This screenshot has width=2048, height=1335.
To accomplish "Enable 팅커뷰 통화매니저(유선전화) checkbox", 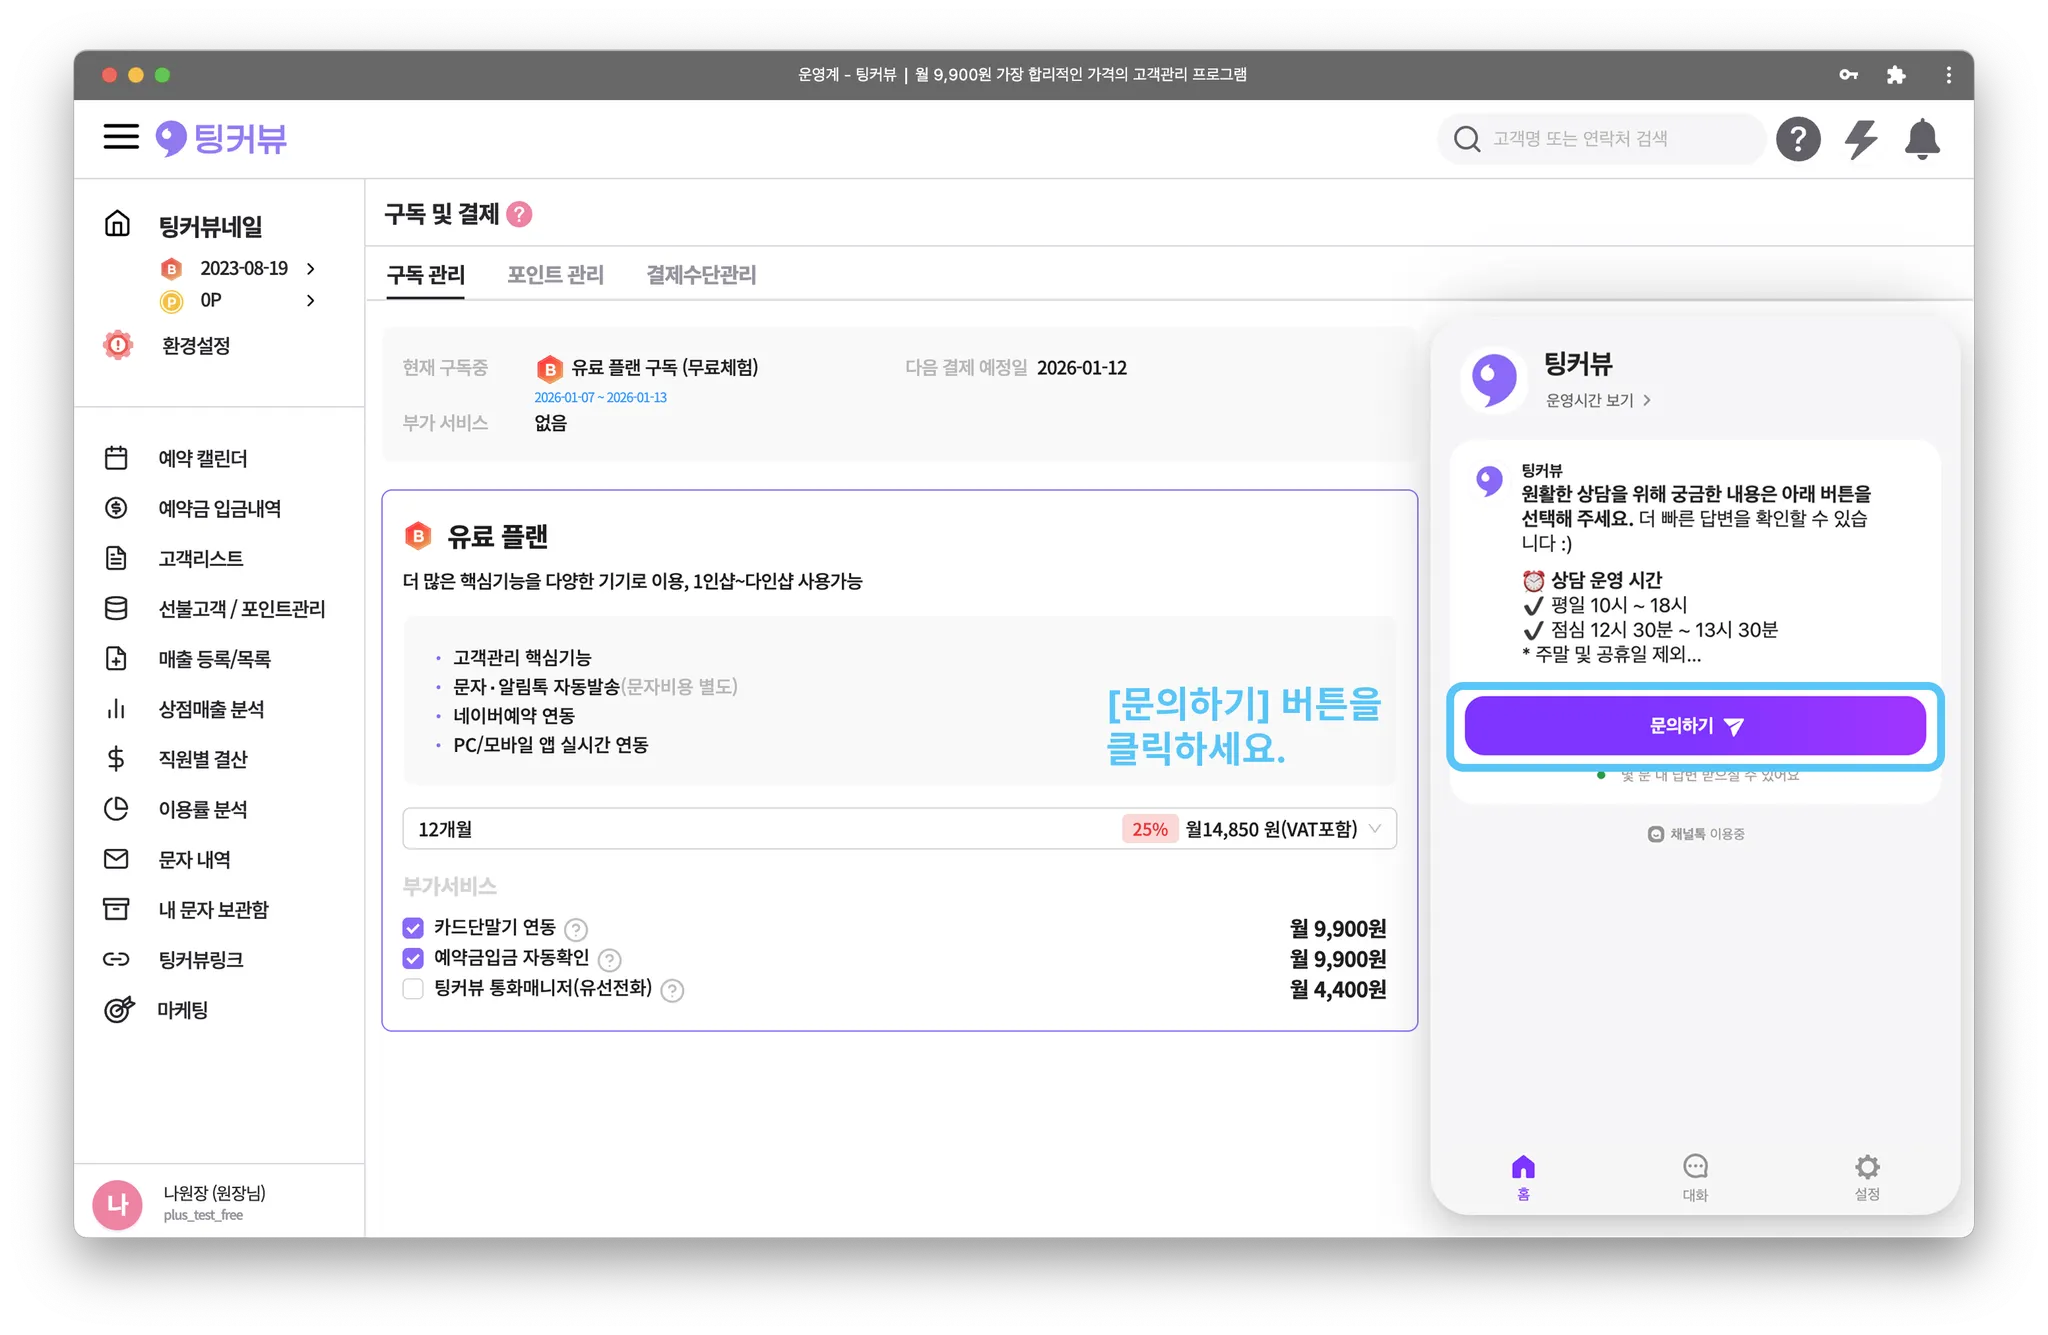I will [413, 989].
